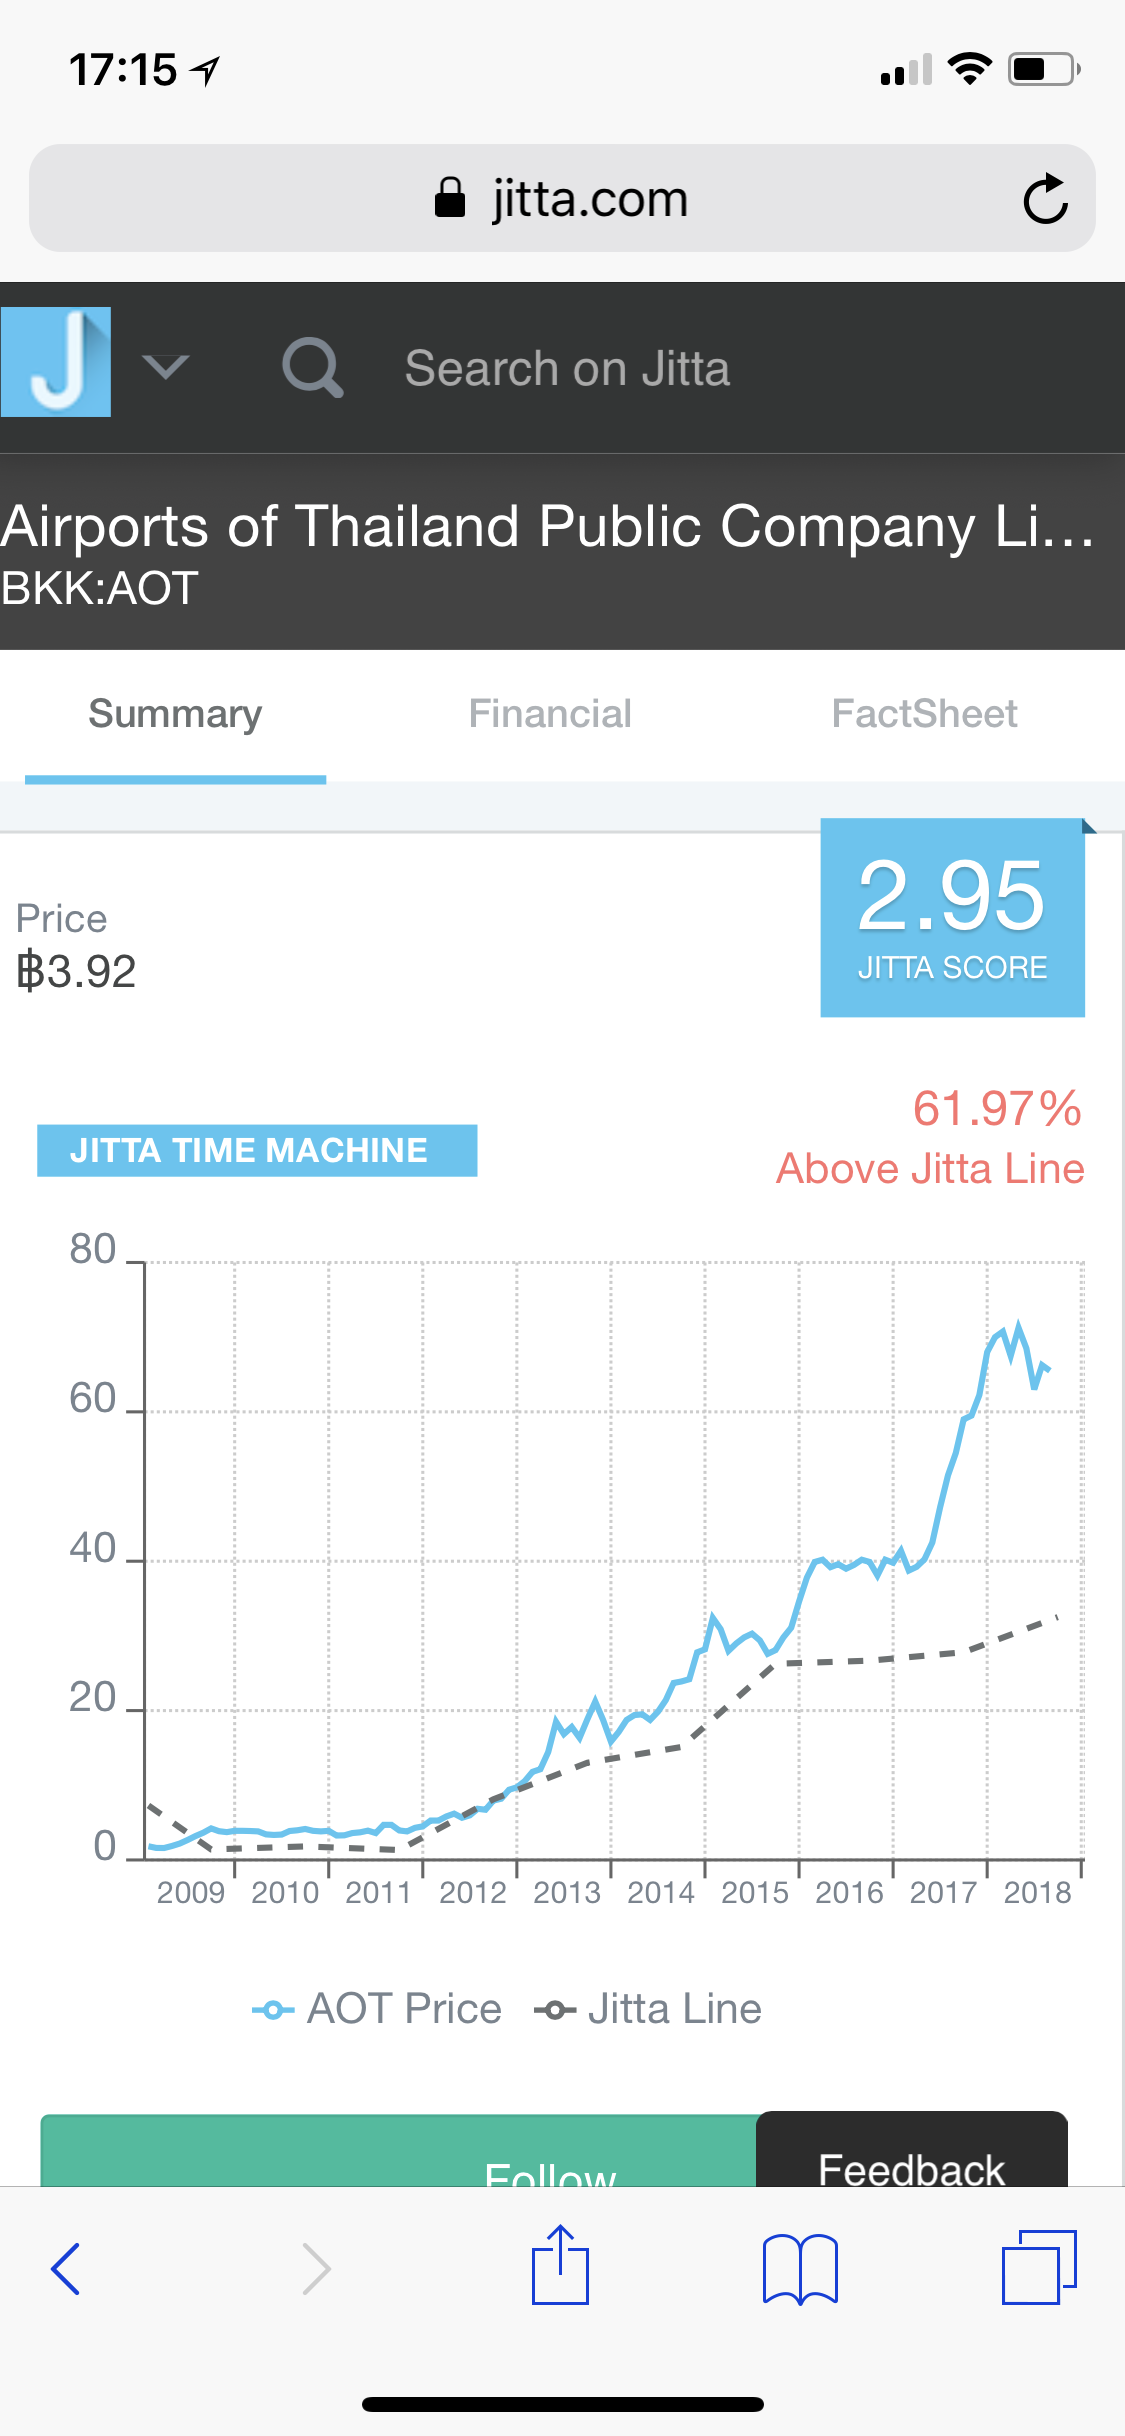Reload the page with refresh icon
Image resolution: width=1125 pixels, height=2436 pixels.
(x=1045, y=198)
